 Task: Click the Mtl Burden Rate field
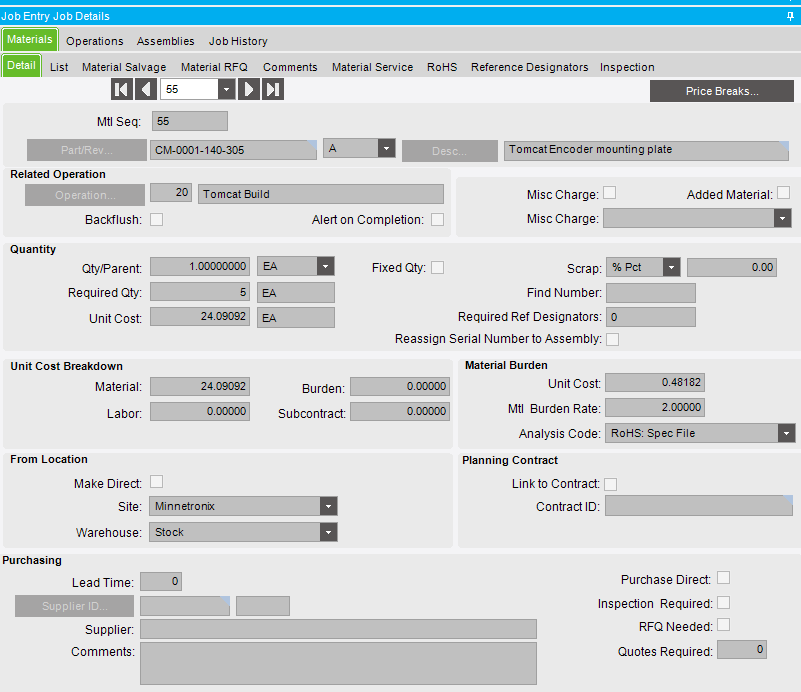point(655,408)
